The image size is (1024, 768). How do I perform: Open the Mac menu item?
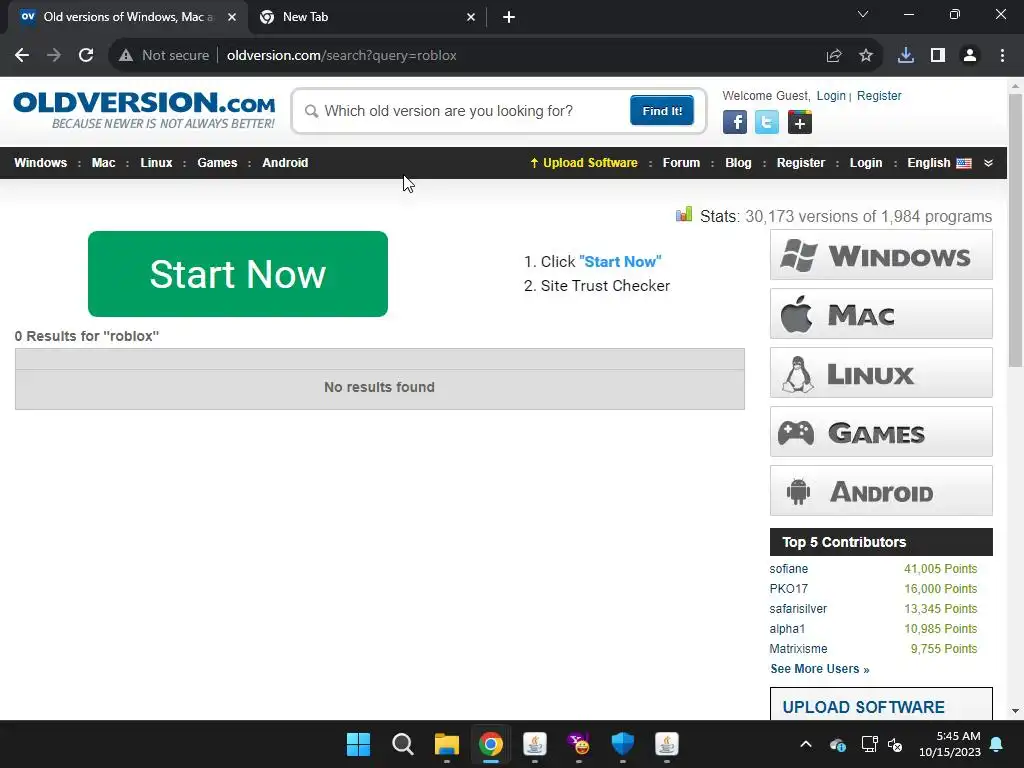[103, 163]
